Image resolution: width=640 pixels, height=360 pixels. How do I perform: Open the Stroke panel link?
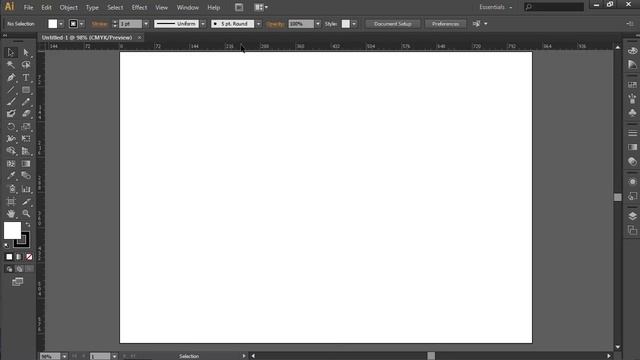point(100,24)
